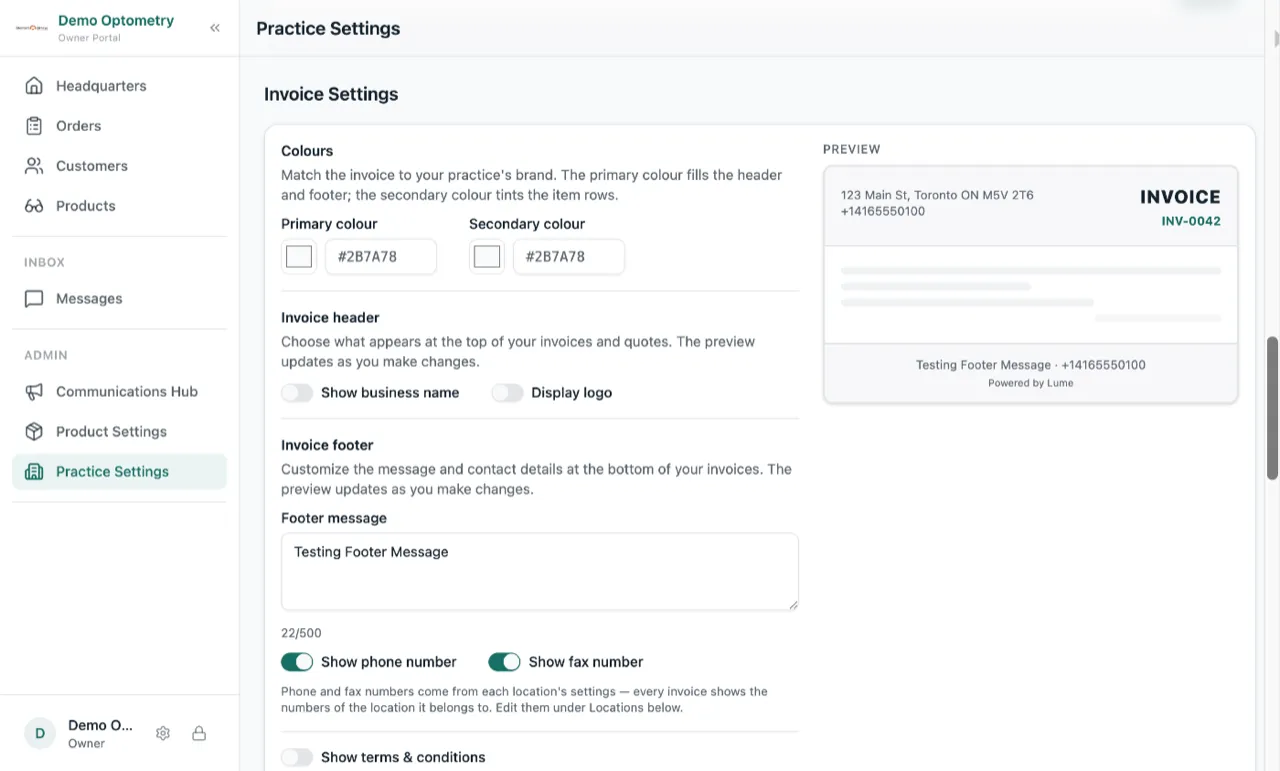The height and width of the screenshot is (771, 1280).
Task: Turn off Show fax number toggle
Action: click(x=504, y=662)
